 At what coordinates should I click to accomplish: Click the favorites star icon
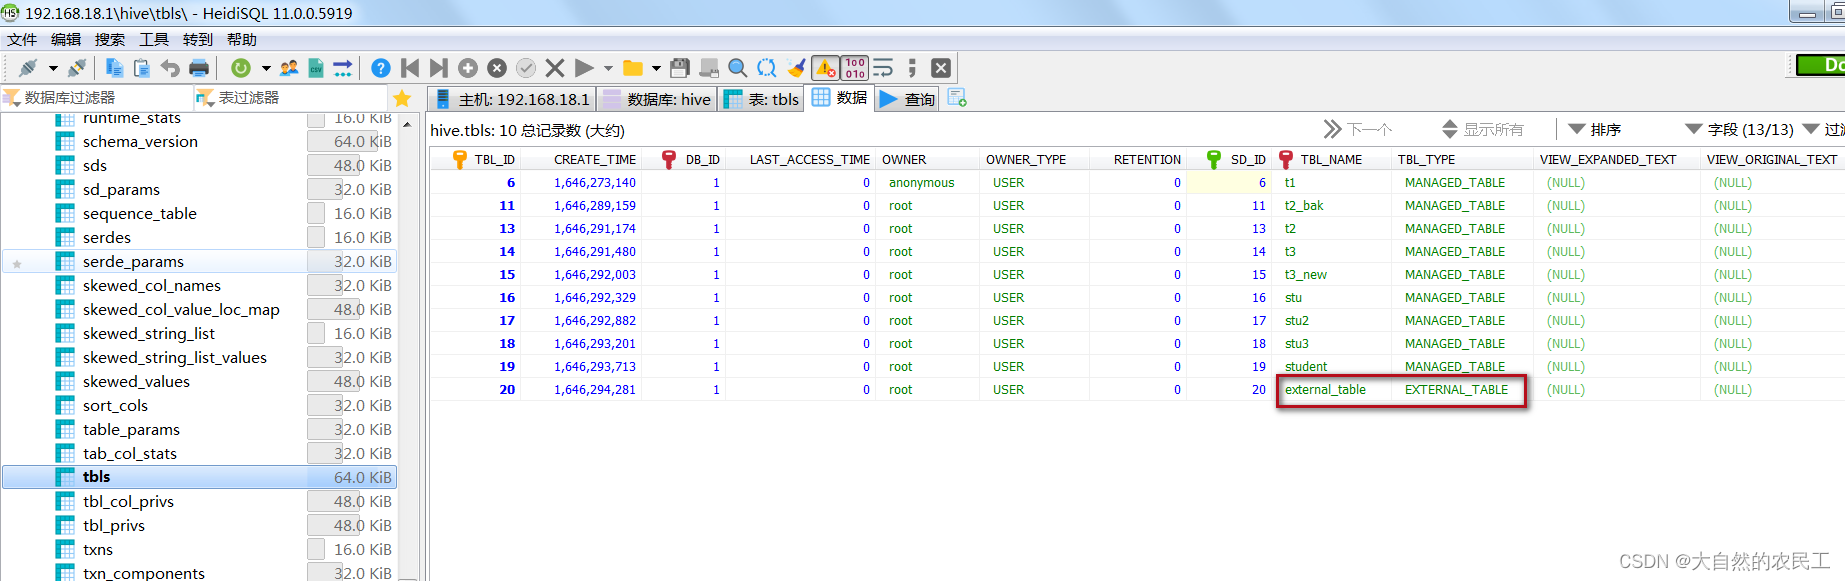pos(402,98)
